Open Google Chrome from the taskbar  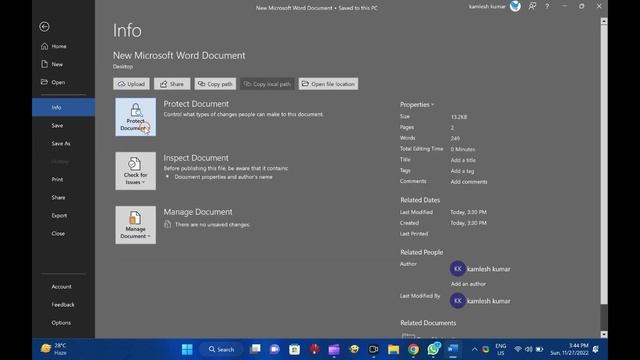[x=413, y=349]
